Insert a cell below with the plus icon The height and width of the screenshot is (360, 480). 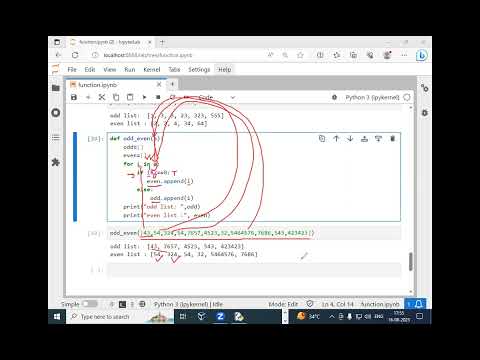coord(88,97)
